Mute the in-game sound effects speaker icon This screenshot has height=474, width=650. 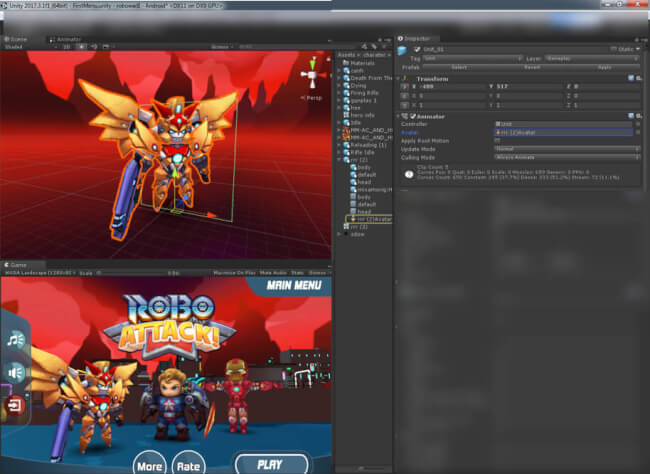[x=15, y=372]
